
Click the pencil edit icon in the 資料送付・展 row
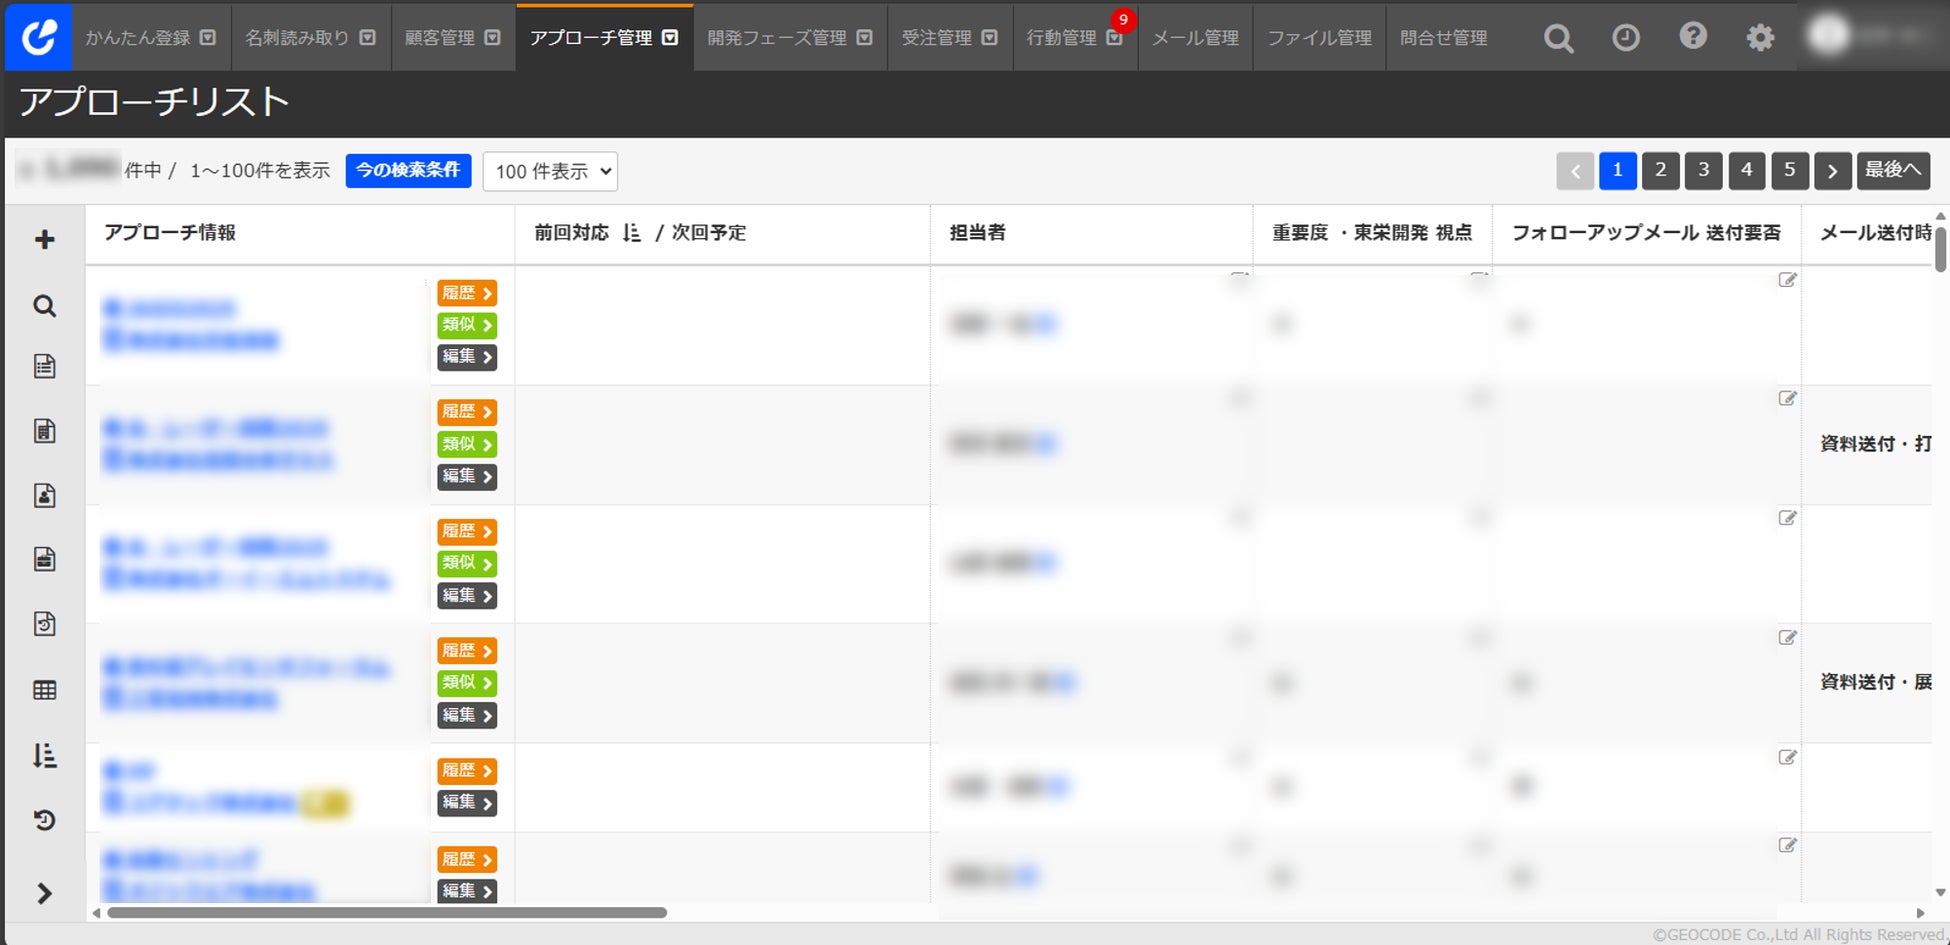[1787, 637]
